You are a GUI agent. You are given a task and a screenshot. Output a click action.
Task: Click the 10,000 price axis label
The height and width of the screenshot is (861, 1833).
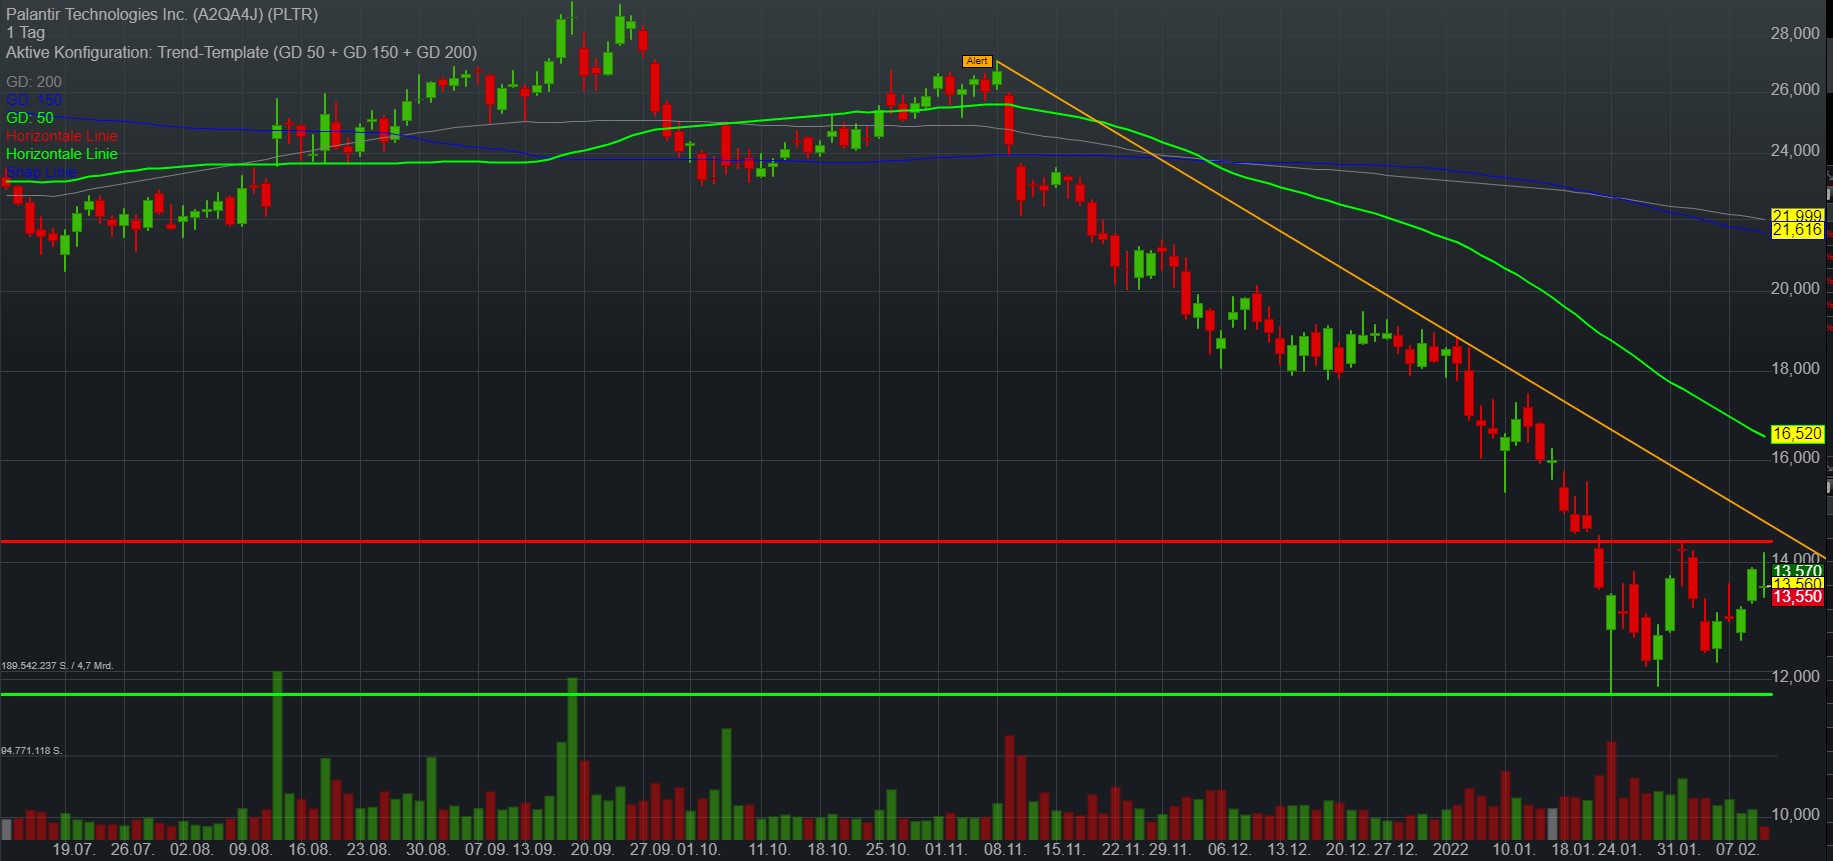click(1795, 815)
